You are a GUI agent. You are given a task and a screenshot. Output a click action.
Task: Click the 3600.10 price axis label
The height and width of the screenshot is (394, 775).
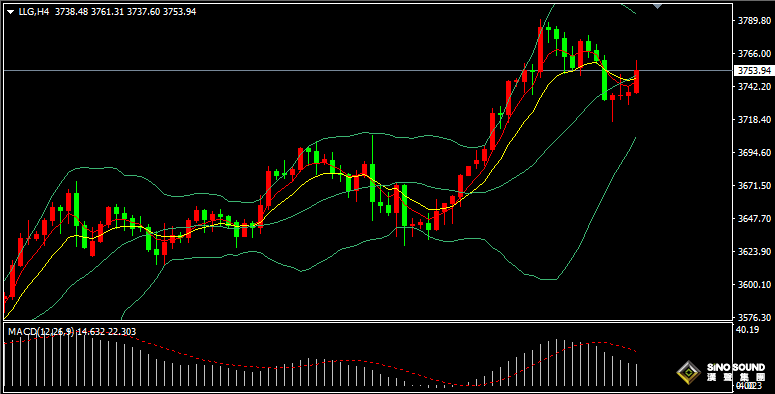(754, 284)
